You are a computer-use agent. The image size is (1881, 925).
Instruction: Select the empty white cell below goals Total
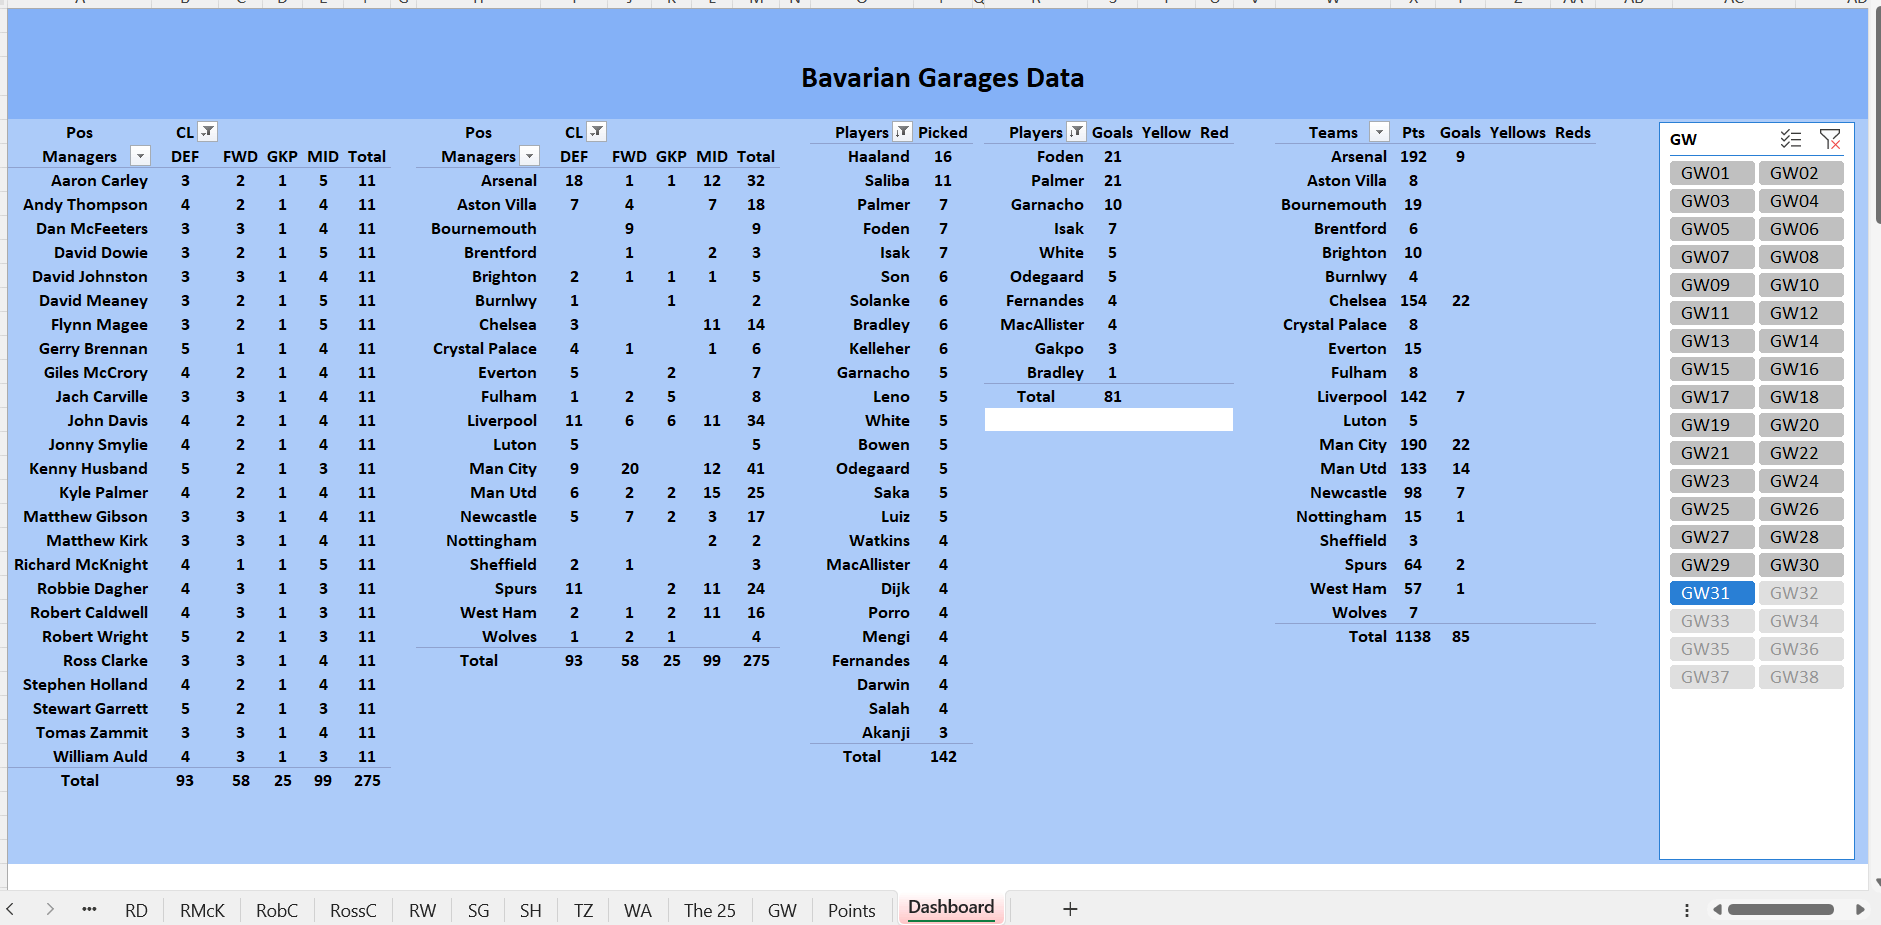(x=1108, y=420)
